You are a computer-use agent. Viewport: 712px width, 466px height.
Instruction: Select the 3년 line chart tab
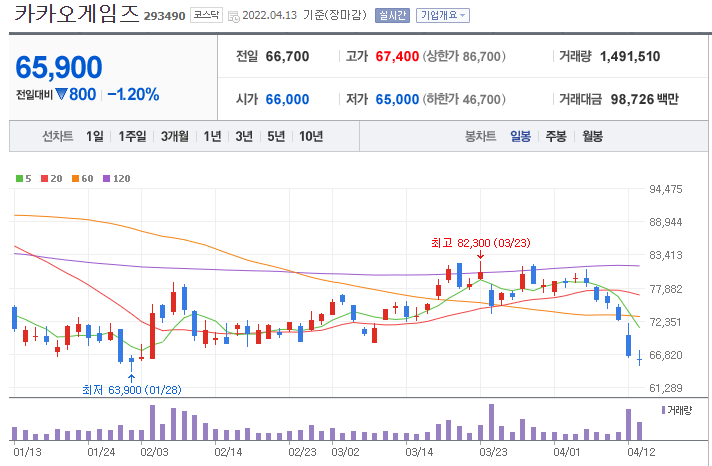pyautogui.click(x=244, y=136)
